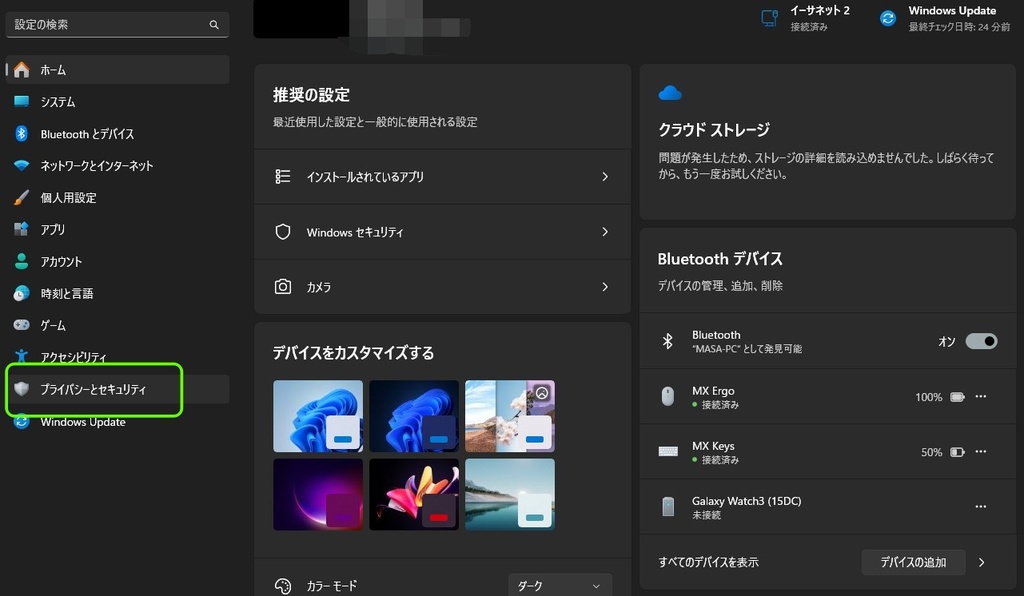Click the イーサネット 2 monitor icon at top

coord(770,18)
